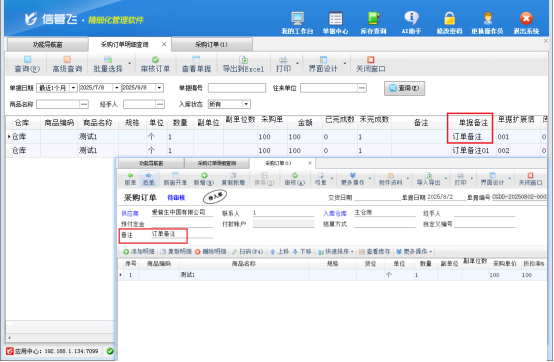The height and width of the screenshot is (362, 554).
Task: Open 修改密码 lock icon
Action: click(449, 23)
